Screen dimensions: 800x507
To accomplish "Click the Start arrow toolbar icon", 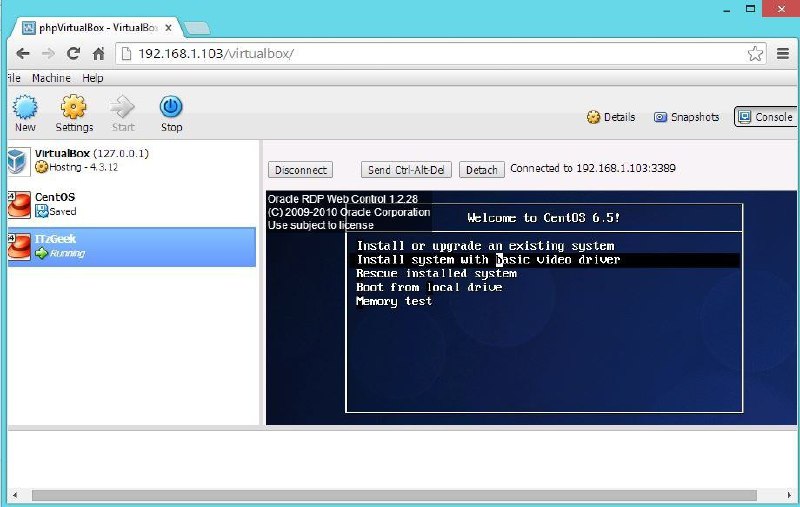I will click(122, 107).
